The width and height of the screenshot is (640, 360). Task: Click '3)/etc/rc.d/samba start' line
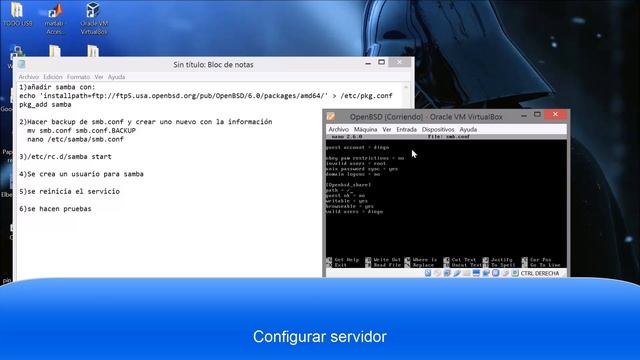click(x=65, y=156)
